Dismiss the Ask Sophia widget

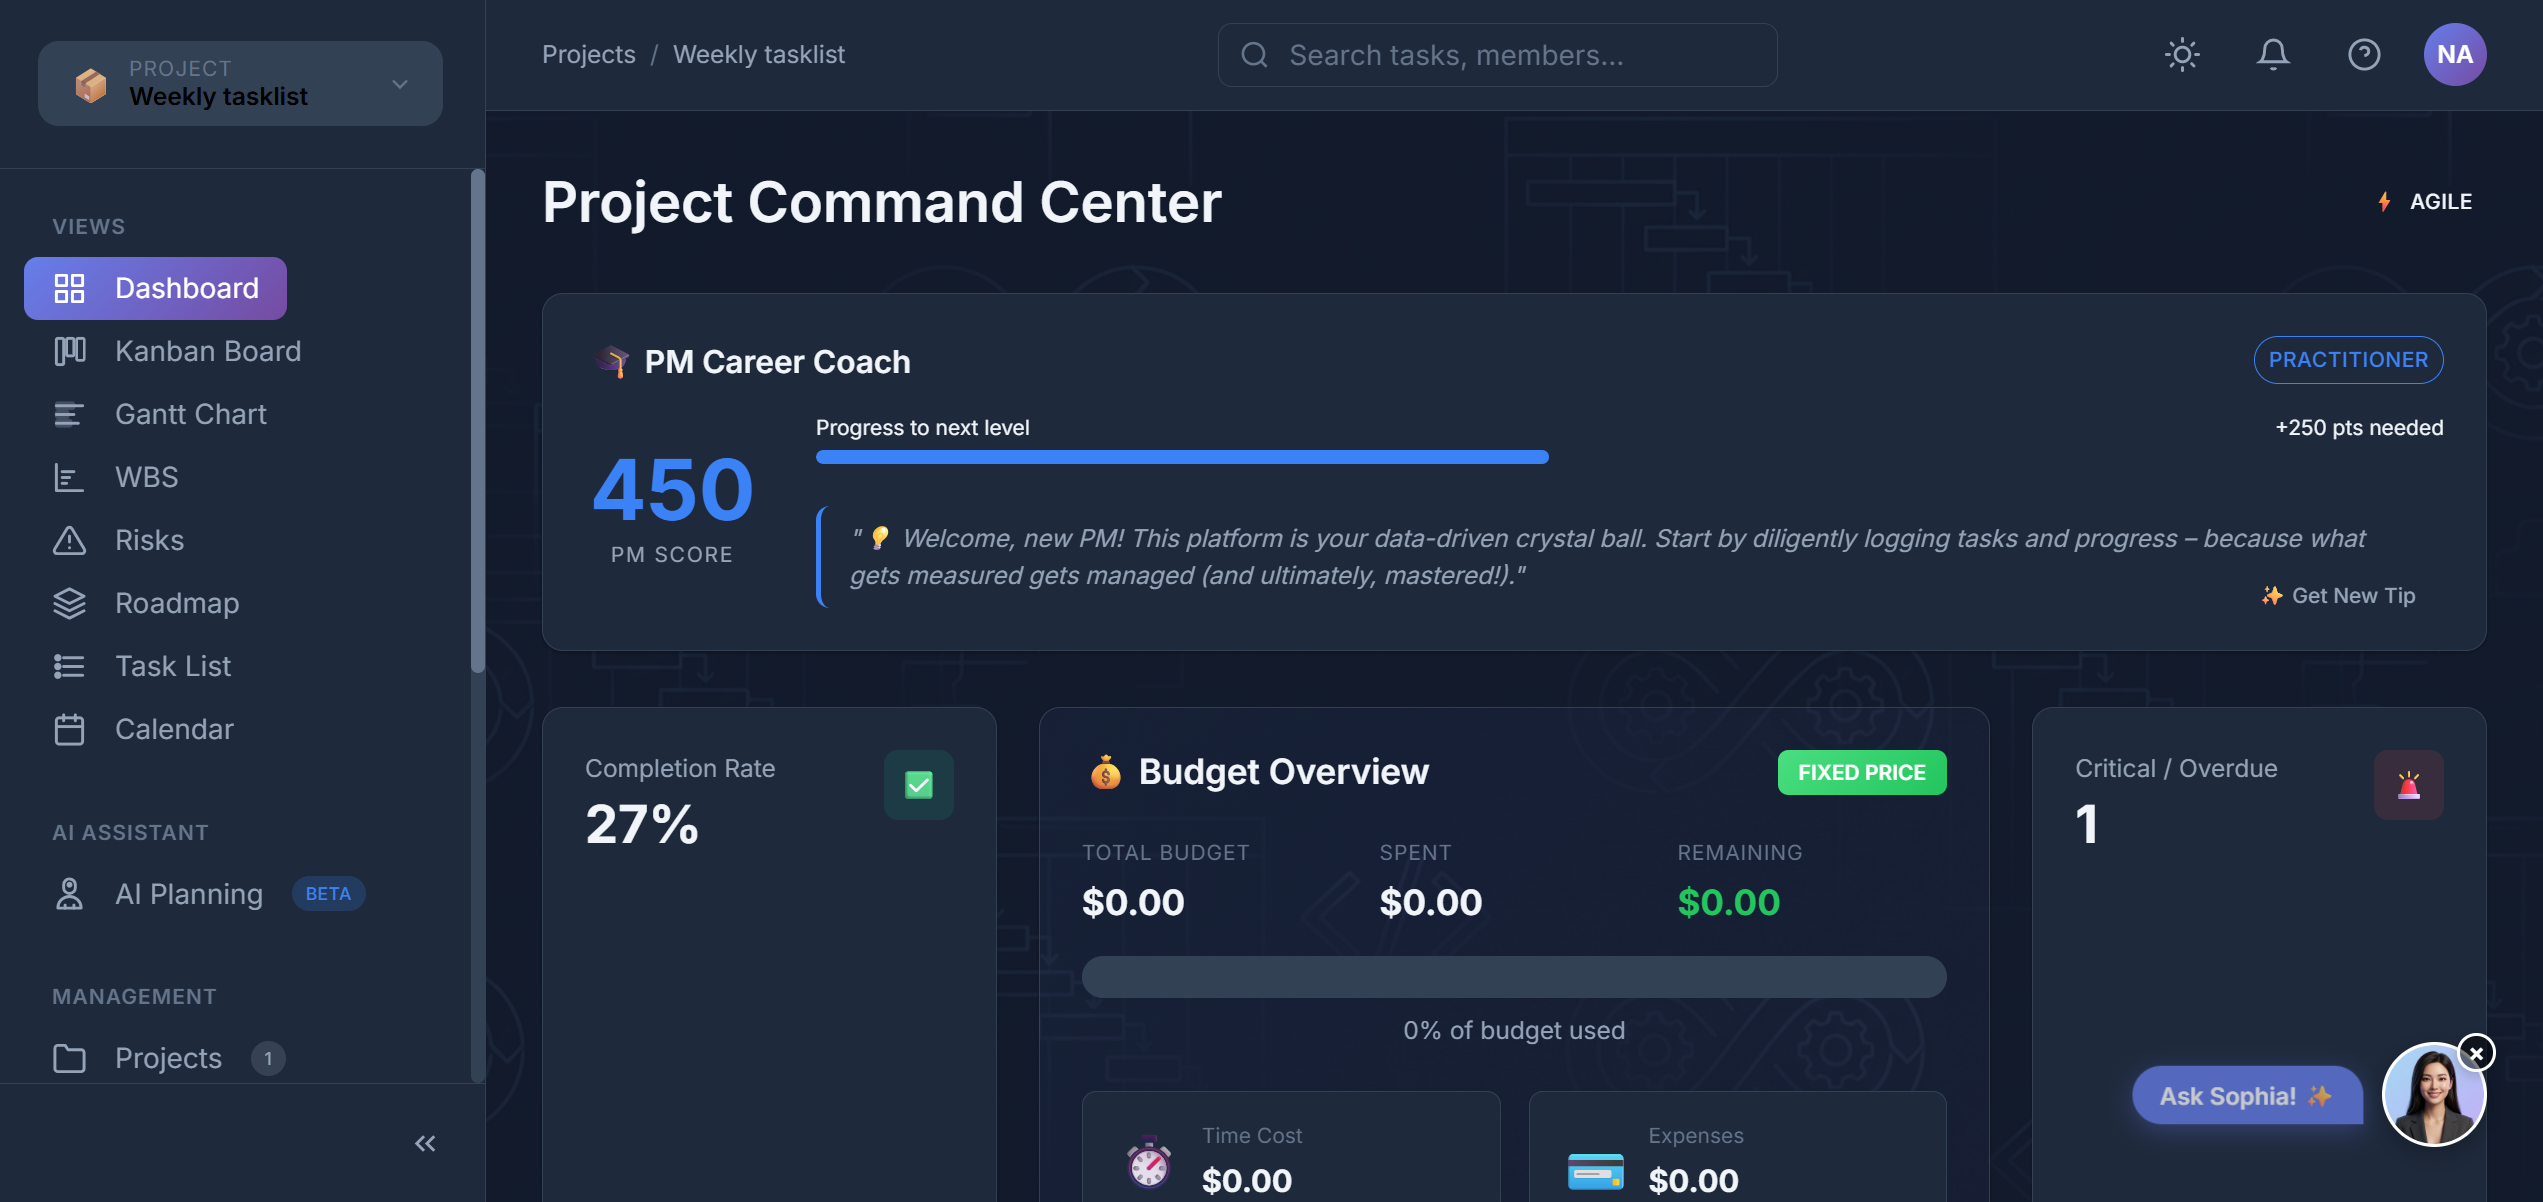[2476, 1054]
